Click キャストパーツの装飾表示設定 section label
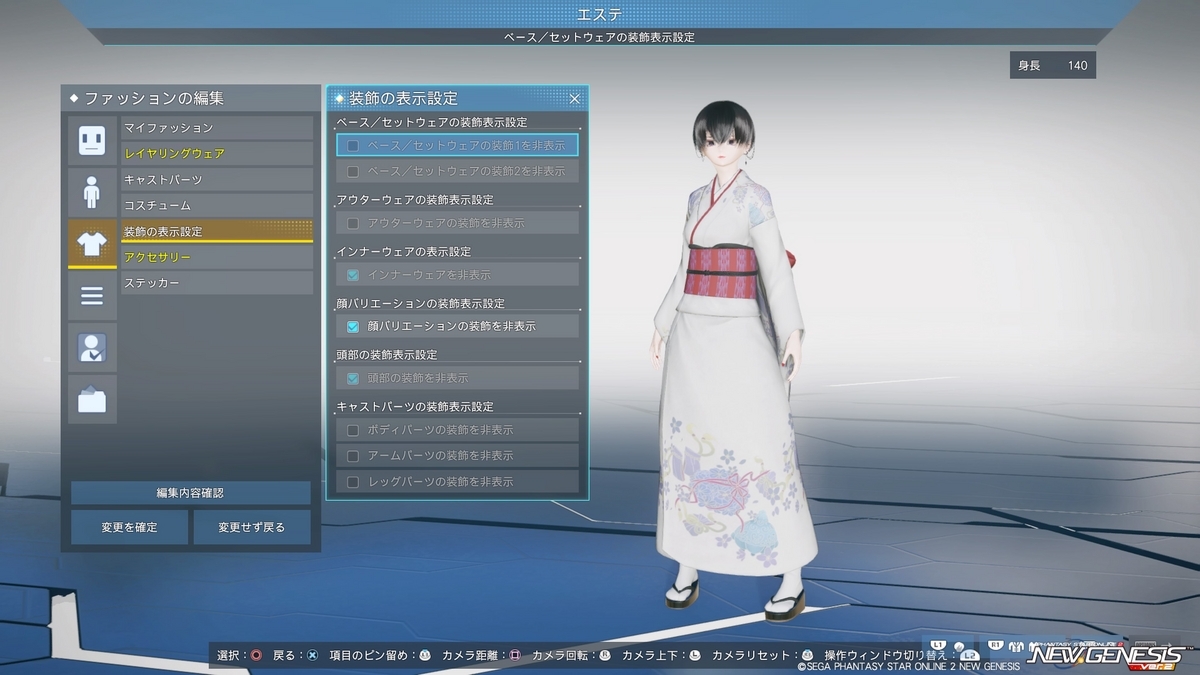Image resolution: width=1200 pixels, height=675 pixels. [416, 407]
